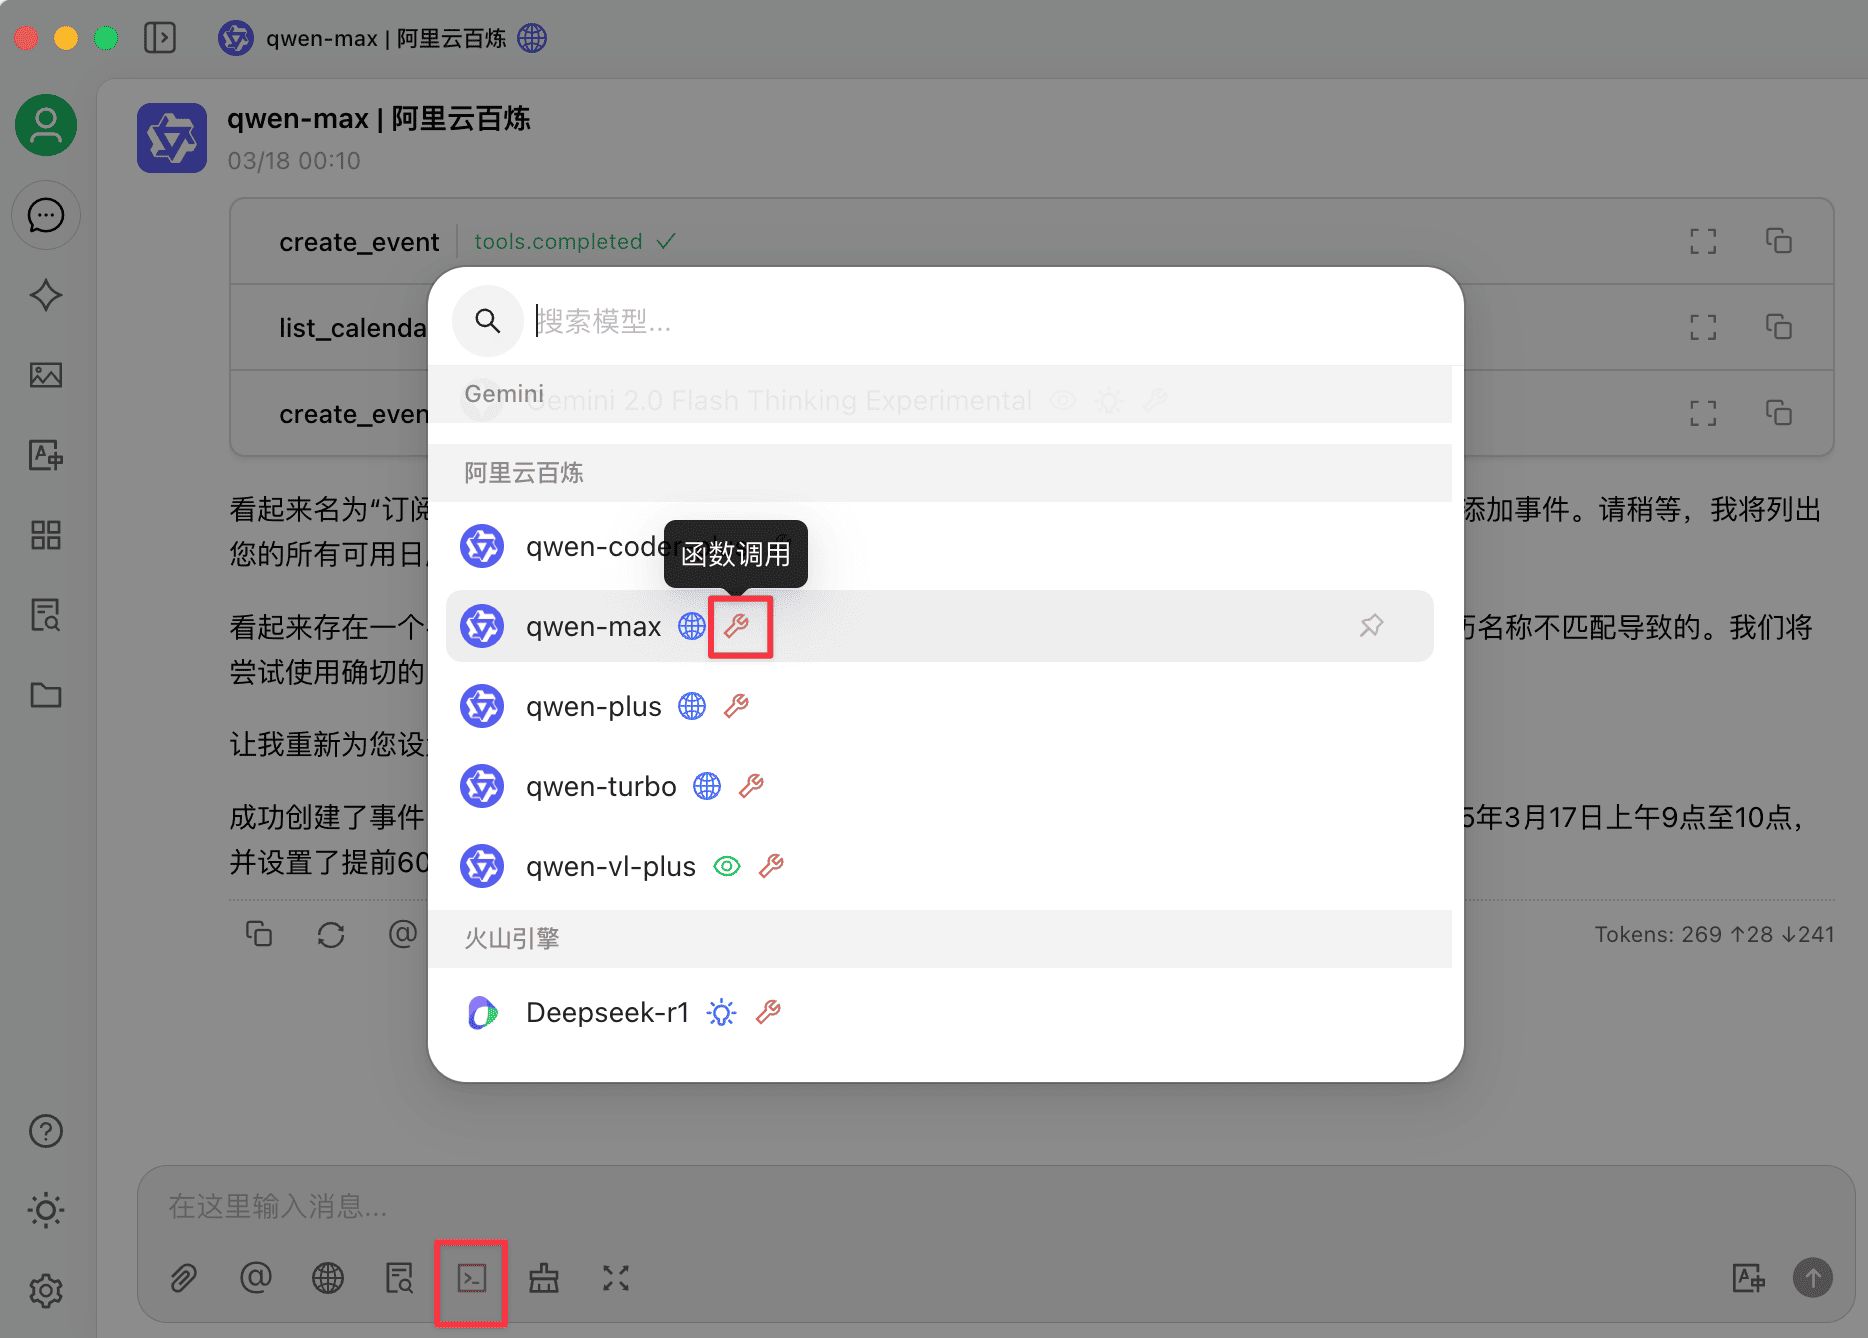The width and height of the screenshot is (1868, 1338).
Task: Select the qwen-max model row
Action: click(940, 626)
